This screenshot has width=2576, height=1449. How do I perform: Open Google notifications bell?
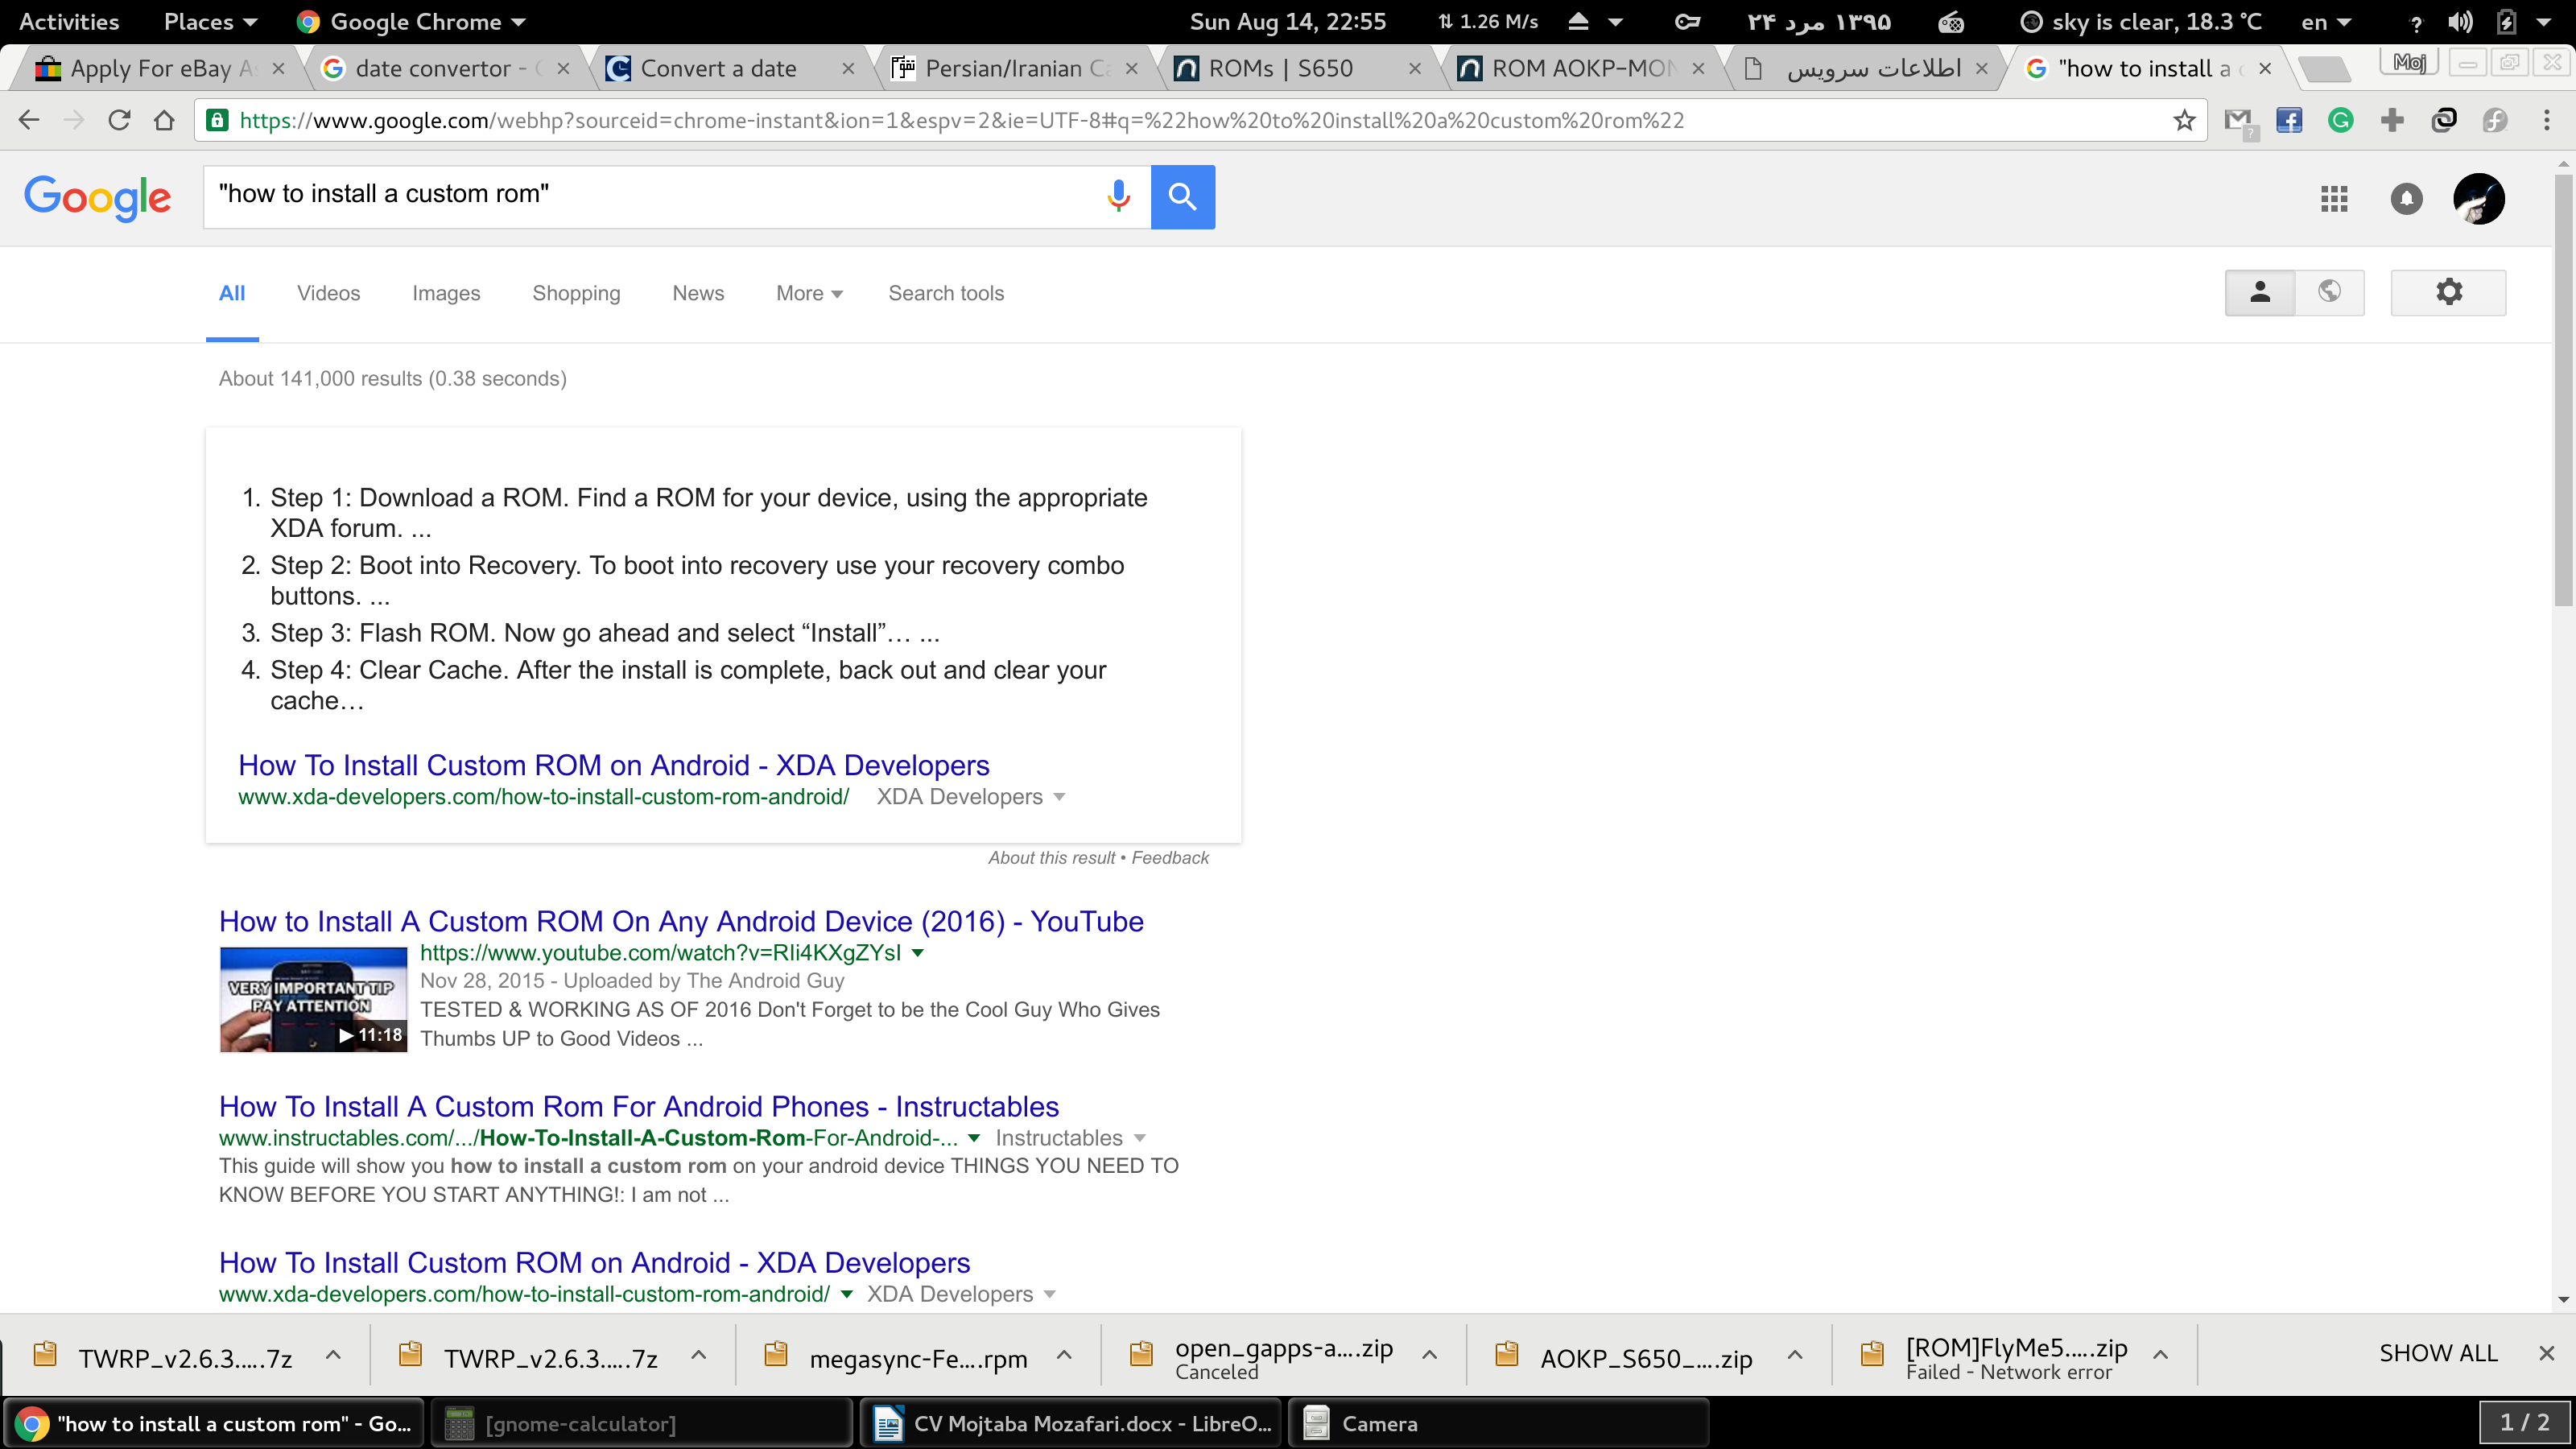tap(2406, 199)
